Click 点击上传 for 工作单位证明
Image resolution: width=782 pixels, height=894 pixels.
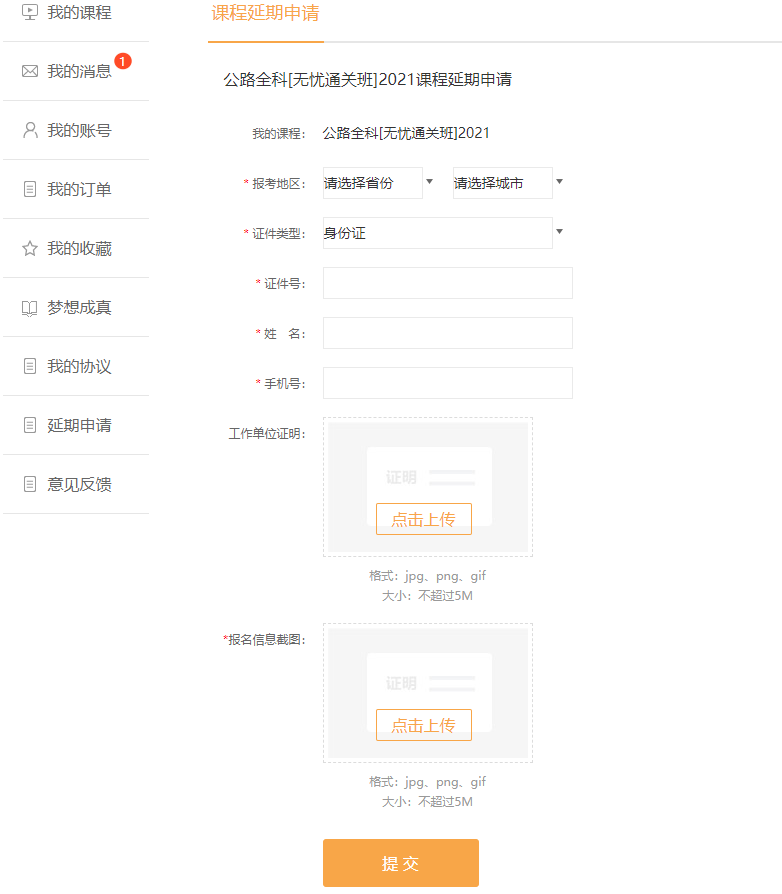pyautogui.click(x=423, y=519)
